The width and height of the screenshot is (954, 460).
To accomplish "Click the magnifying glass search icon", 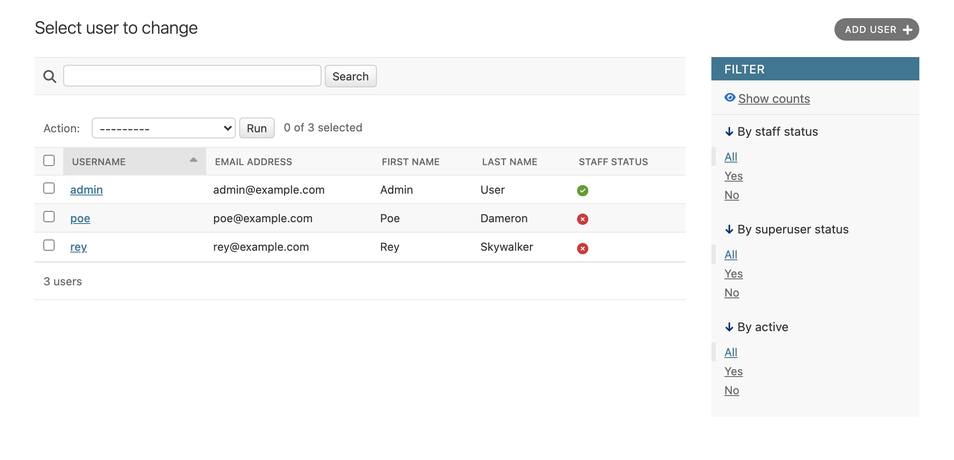I will pos(49,76).
